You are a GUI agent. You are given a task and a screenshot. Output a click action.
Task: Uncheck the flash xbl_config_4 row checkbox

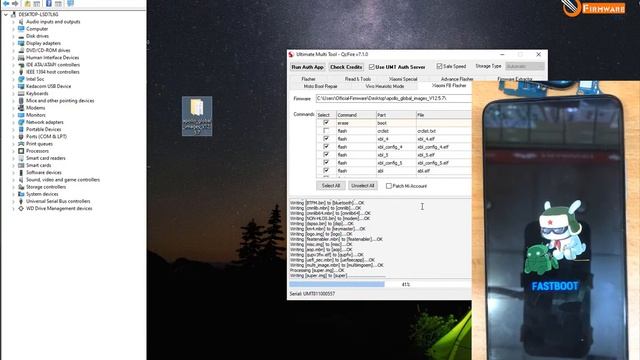click(326, 147)
